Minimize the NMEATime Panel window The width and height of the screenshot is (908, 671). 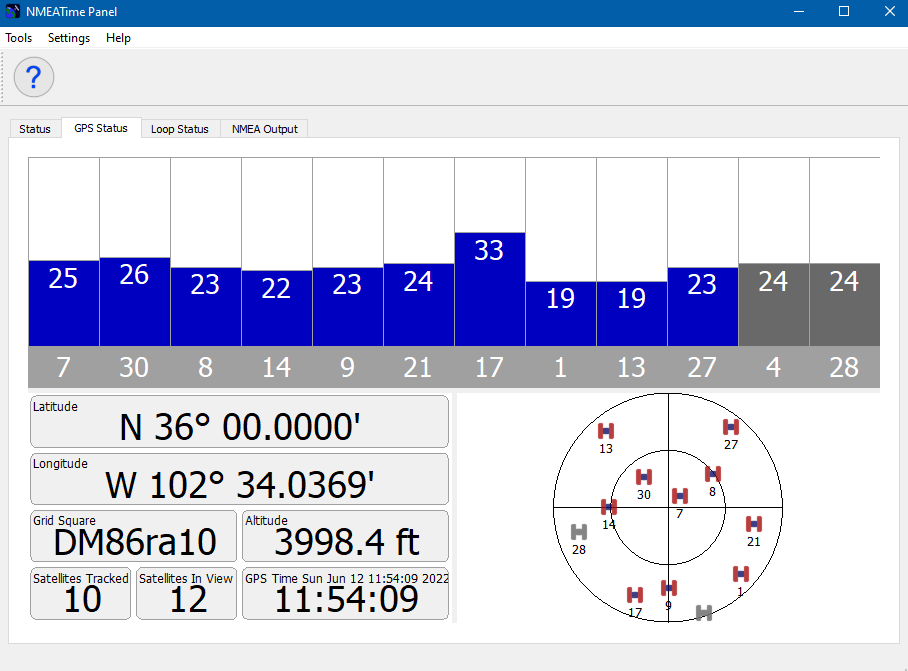tap(799, 12)
